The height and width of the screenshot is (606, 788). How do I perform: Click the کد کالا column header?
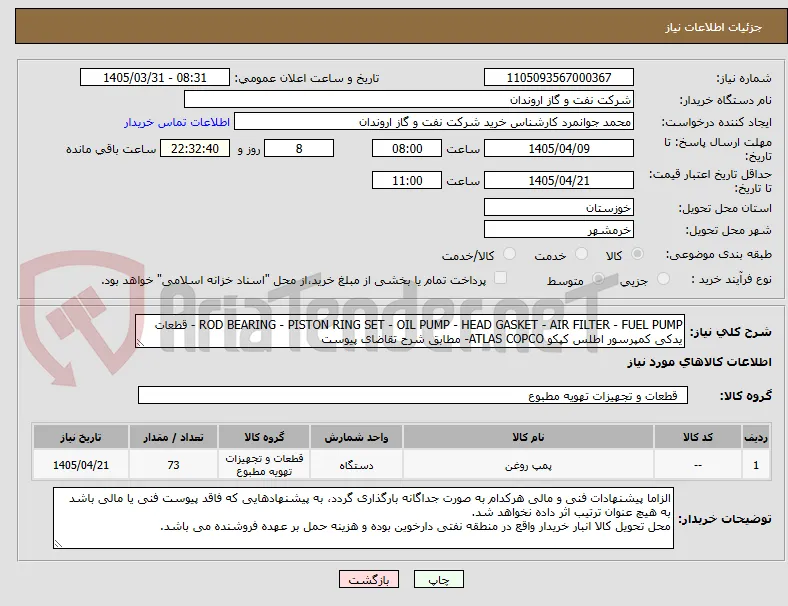coord(698,437)
